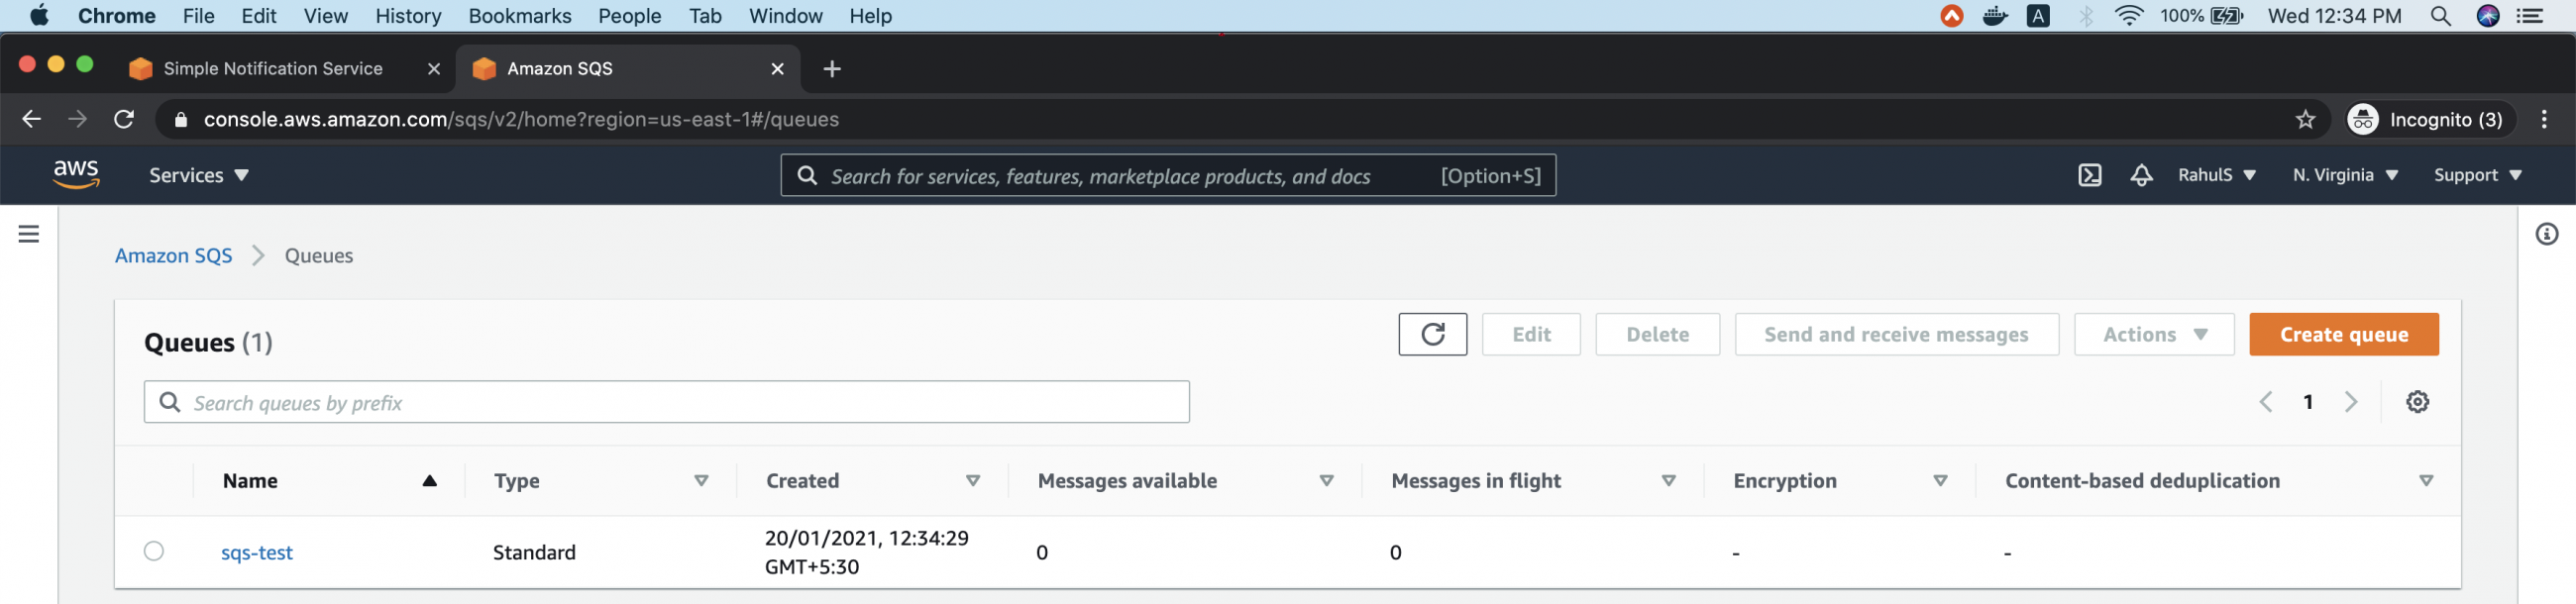Open the Bookmarks menu in Chrome
The height and width of the screenshot is (604, 2576).
pyautogui.click(x=519, y=16)
